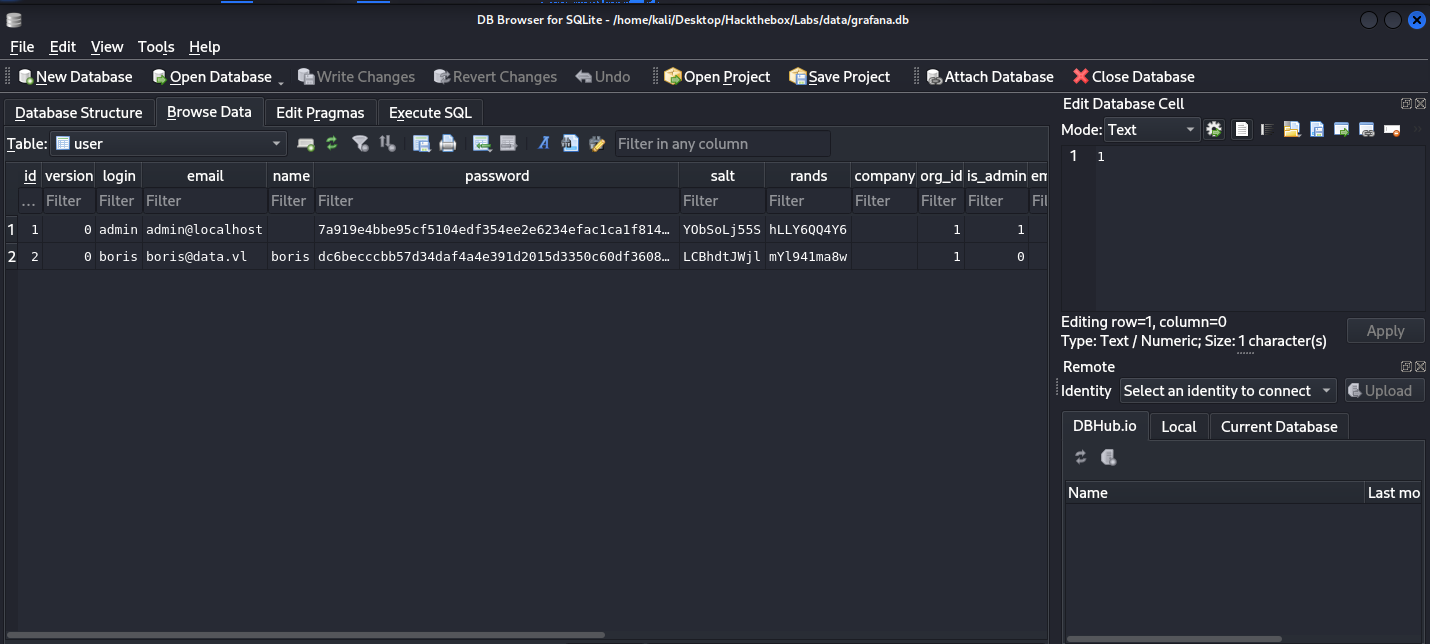
Task: Select the salt cell YObSoLj55S
Action: 721,230
